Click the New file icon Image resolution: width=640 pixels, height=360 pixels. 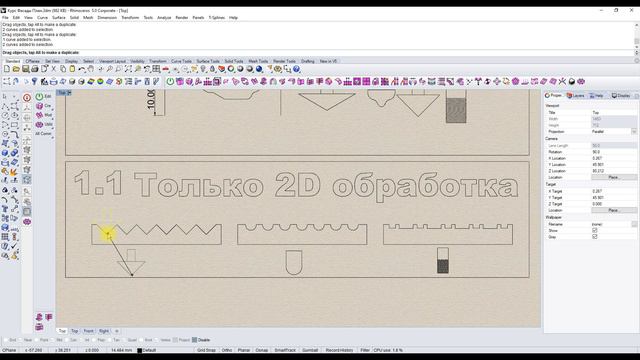click(7, 69)
